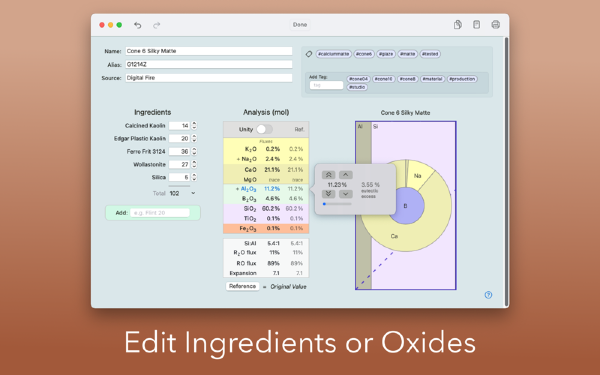
Task: Select the #production suggested tag
Action: [462, 79]
